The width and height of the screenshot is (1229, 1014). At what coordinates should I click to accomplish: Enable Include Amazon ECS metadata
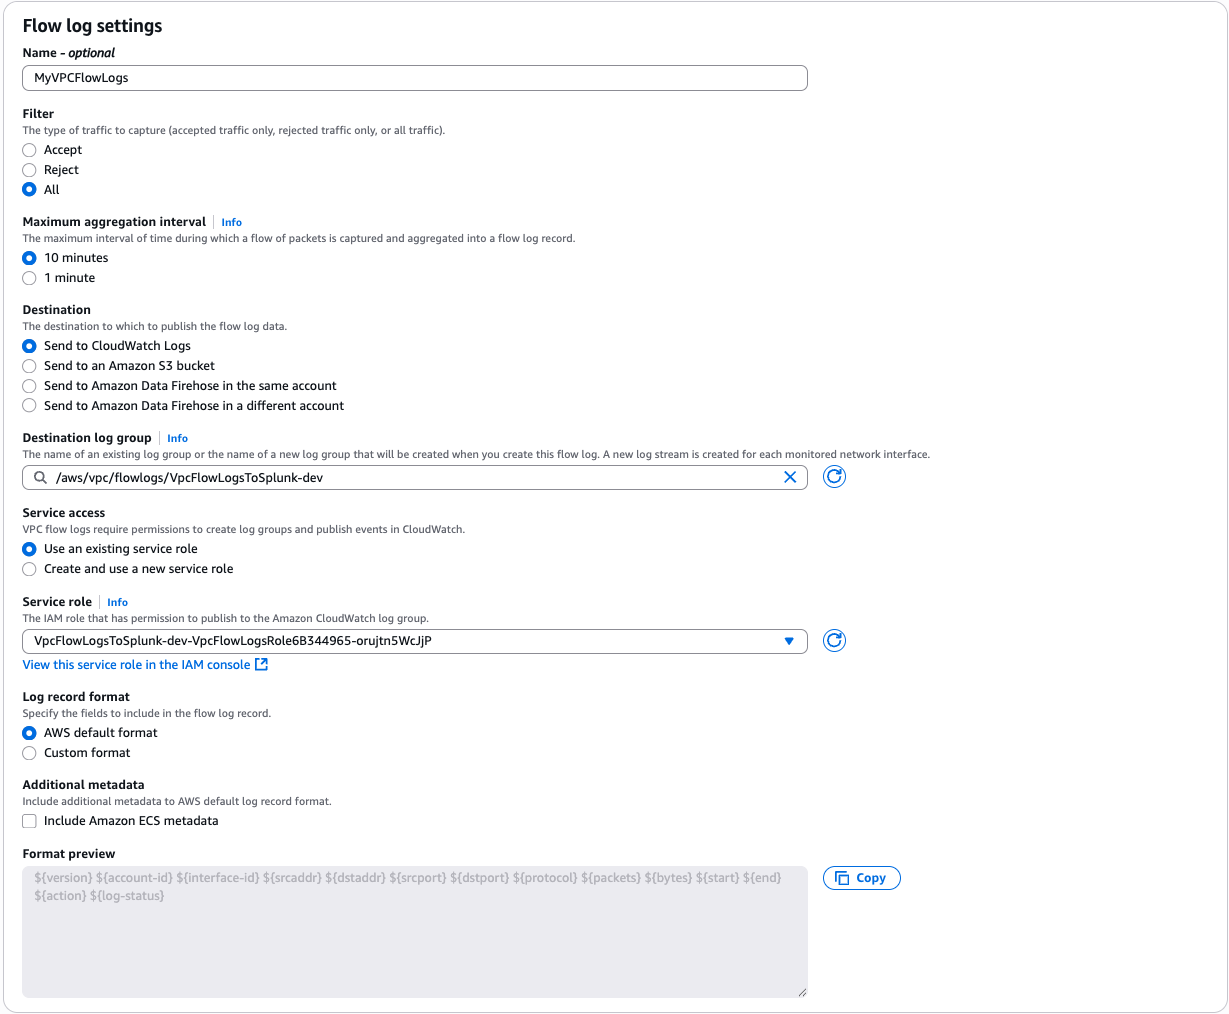tap(29, 820)
